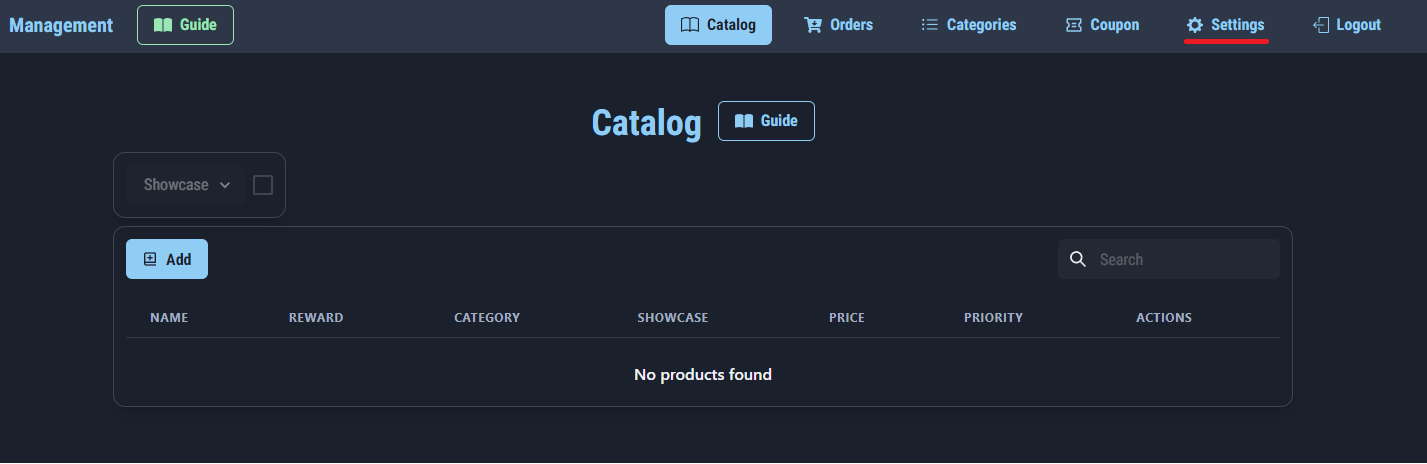
Task: Go to the Coupon tab
Action: pos(1114,25)
